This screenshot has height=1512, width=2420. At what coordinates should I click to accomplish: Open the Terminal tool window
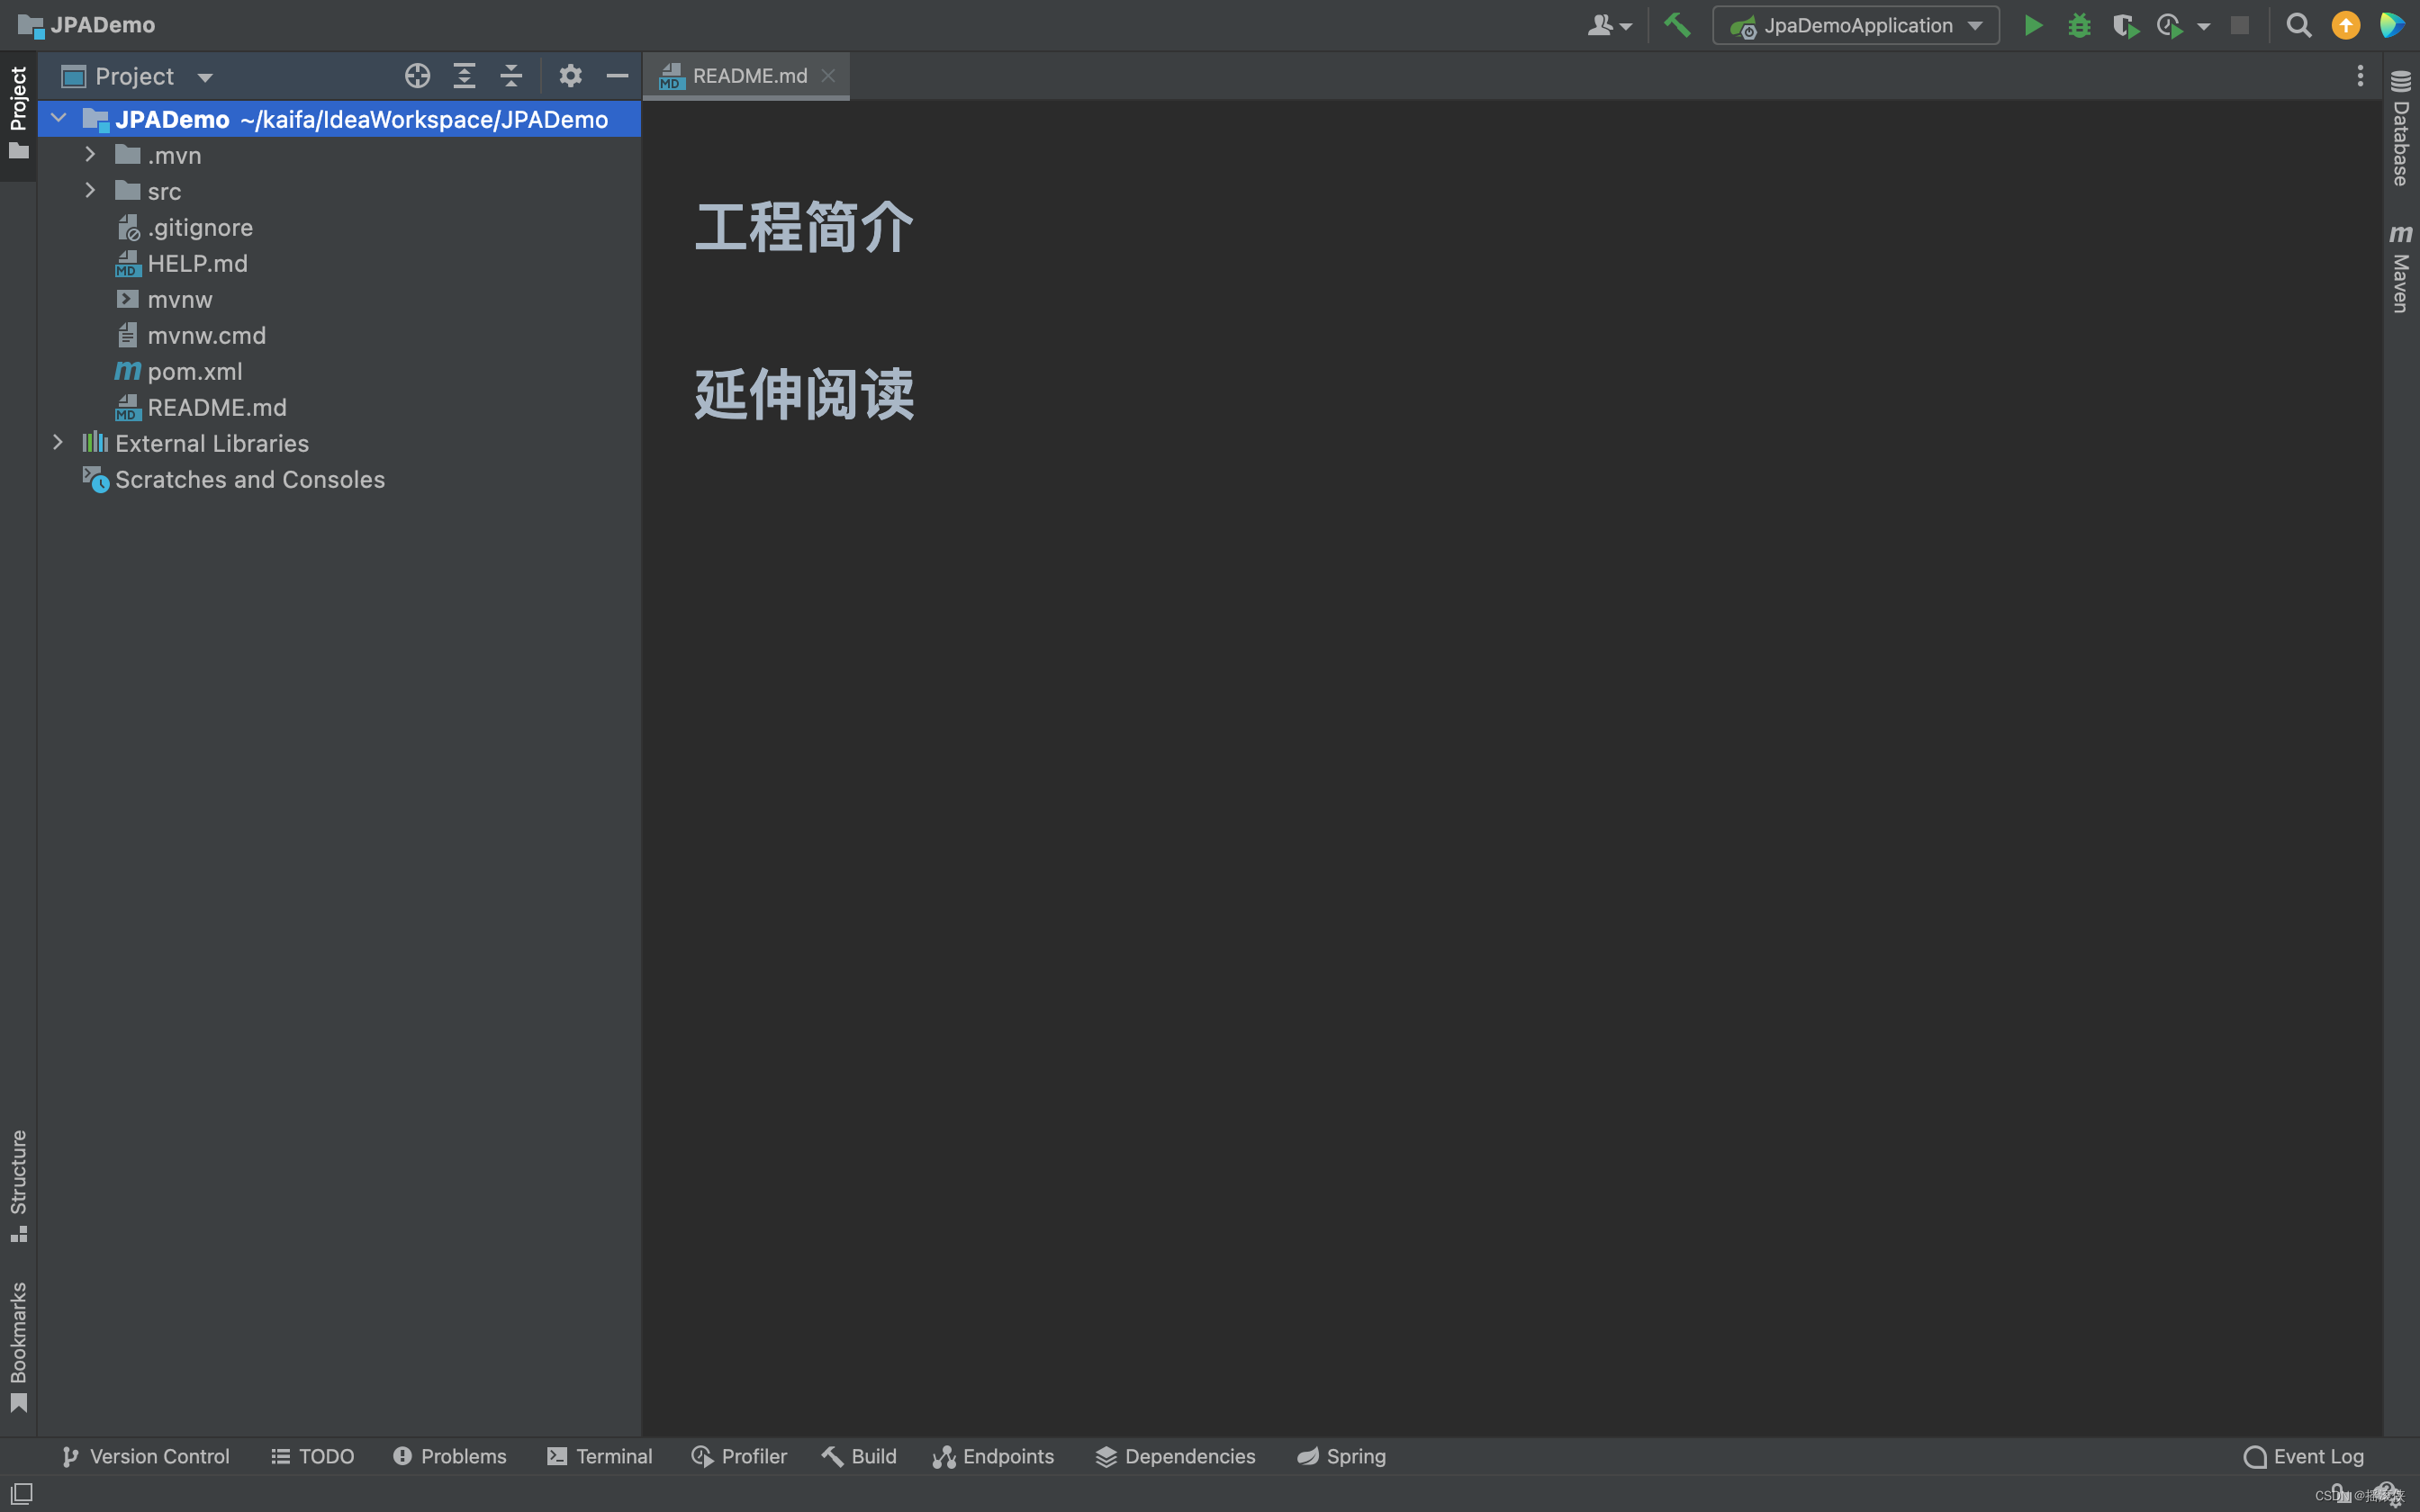600,1456
